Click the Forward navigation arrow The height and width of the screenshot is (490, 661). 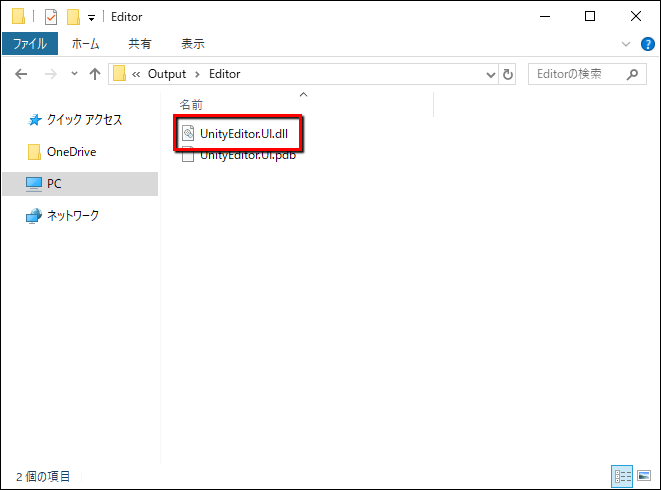(51, 74)
